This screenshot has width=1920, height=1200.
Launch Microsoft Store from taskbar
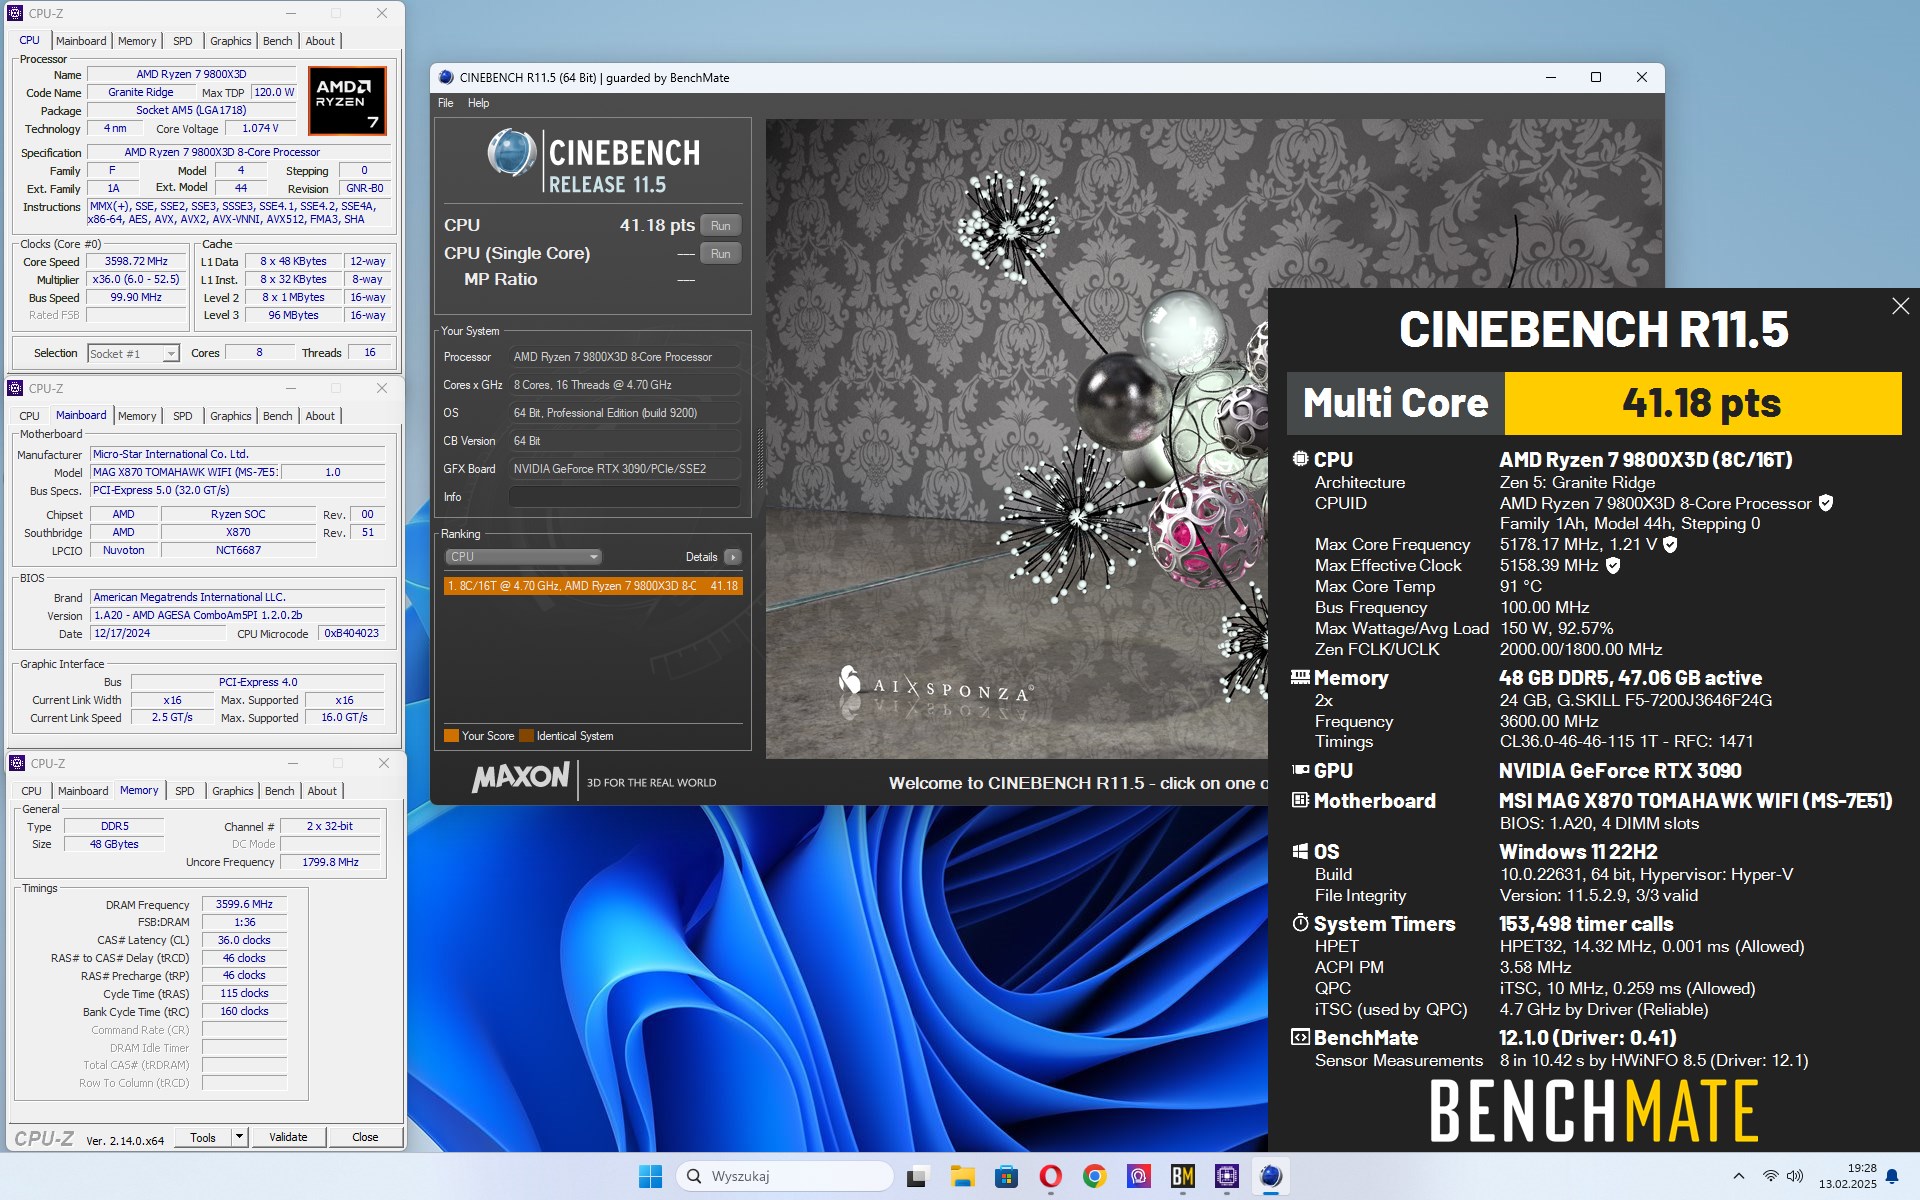point(1006,1176)
